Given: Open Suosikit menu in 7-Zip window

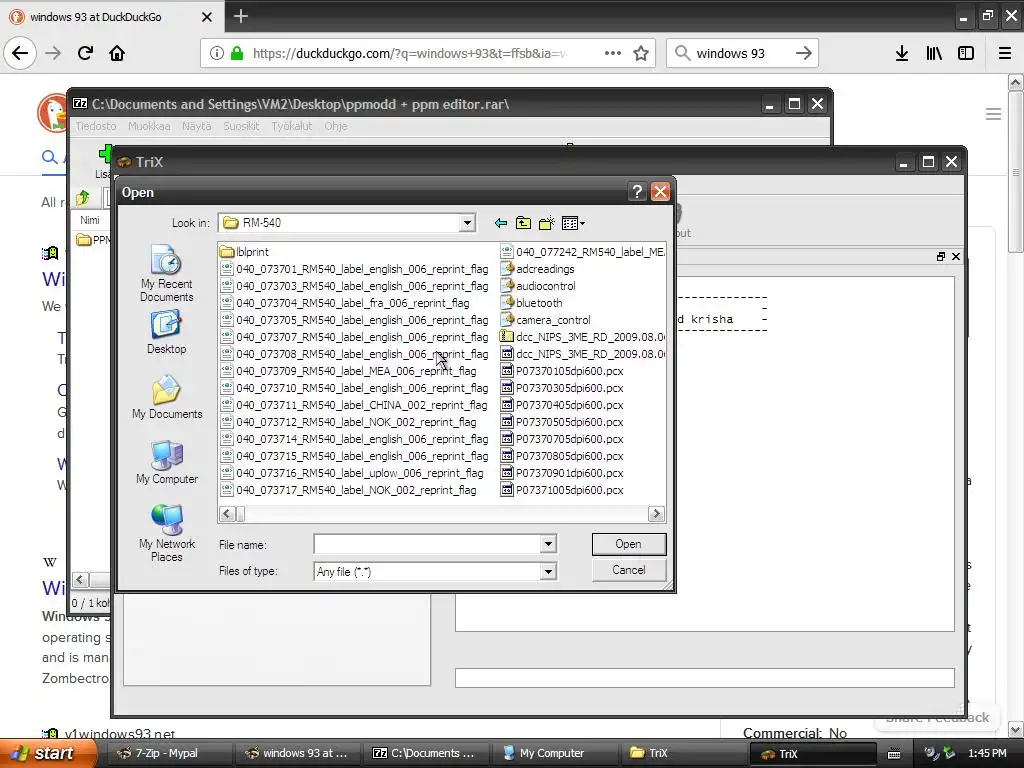Looking at the screenshot, I should click(x=241, y=126).
